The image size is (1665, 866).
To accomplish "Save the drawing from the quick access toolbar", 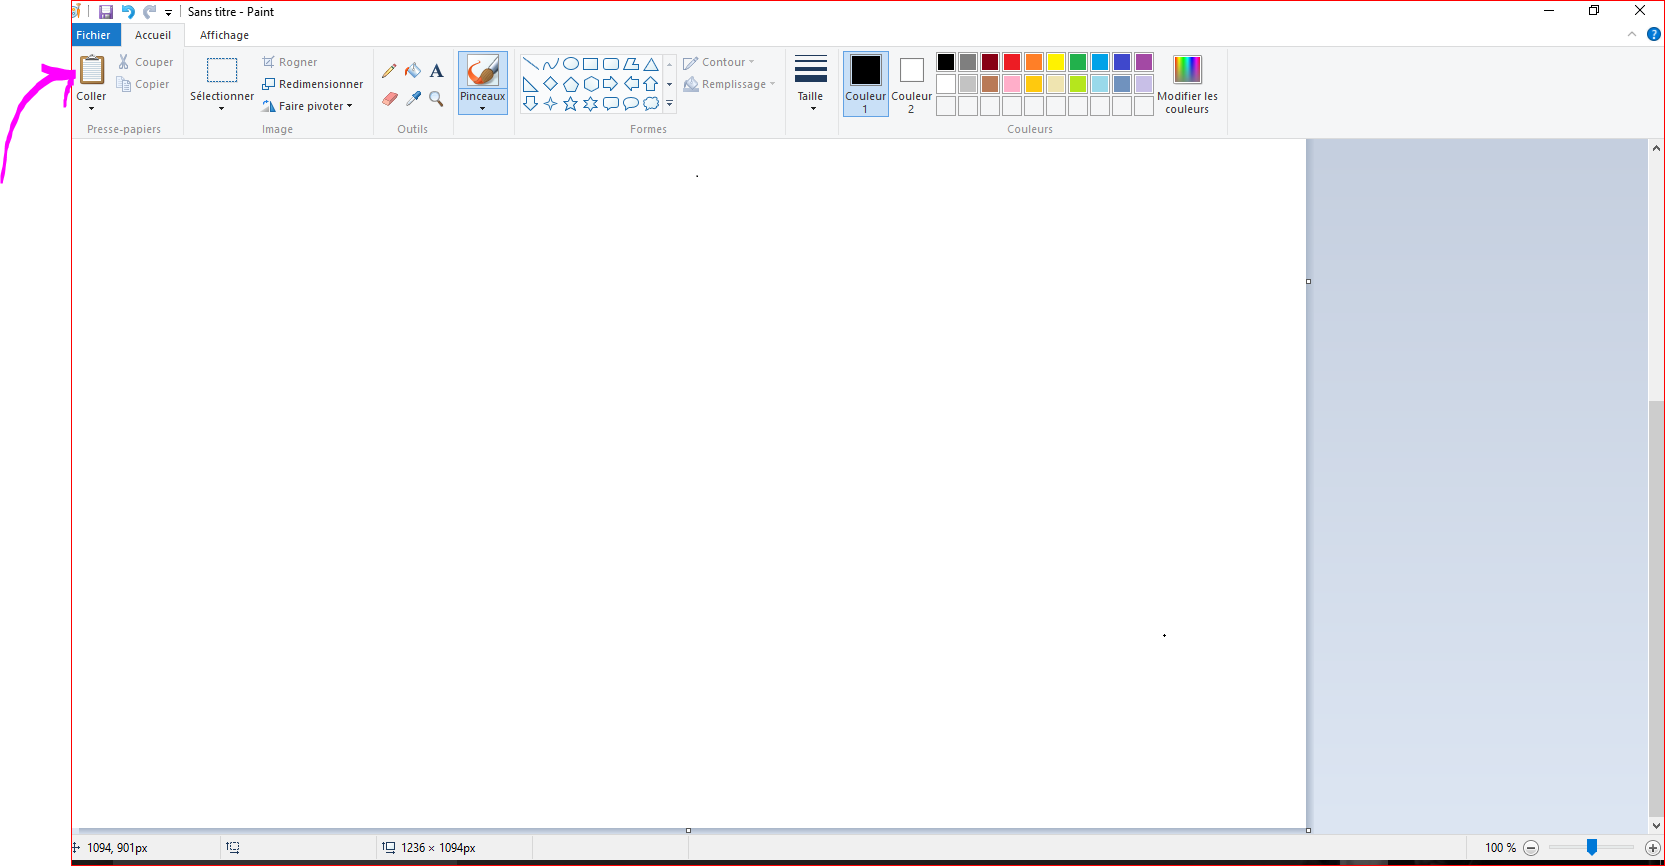I will point(106,12).
